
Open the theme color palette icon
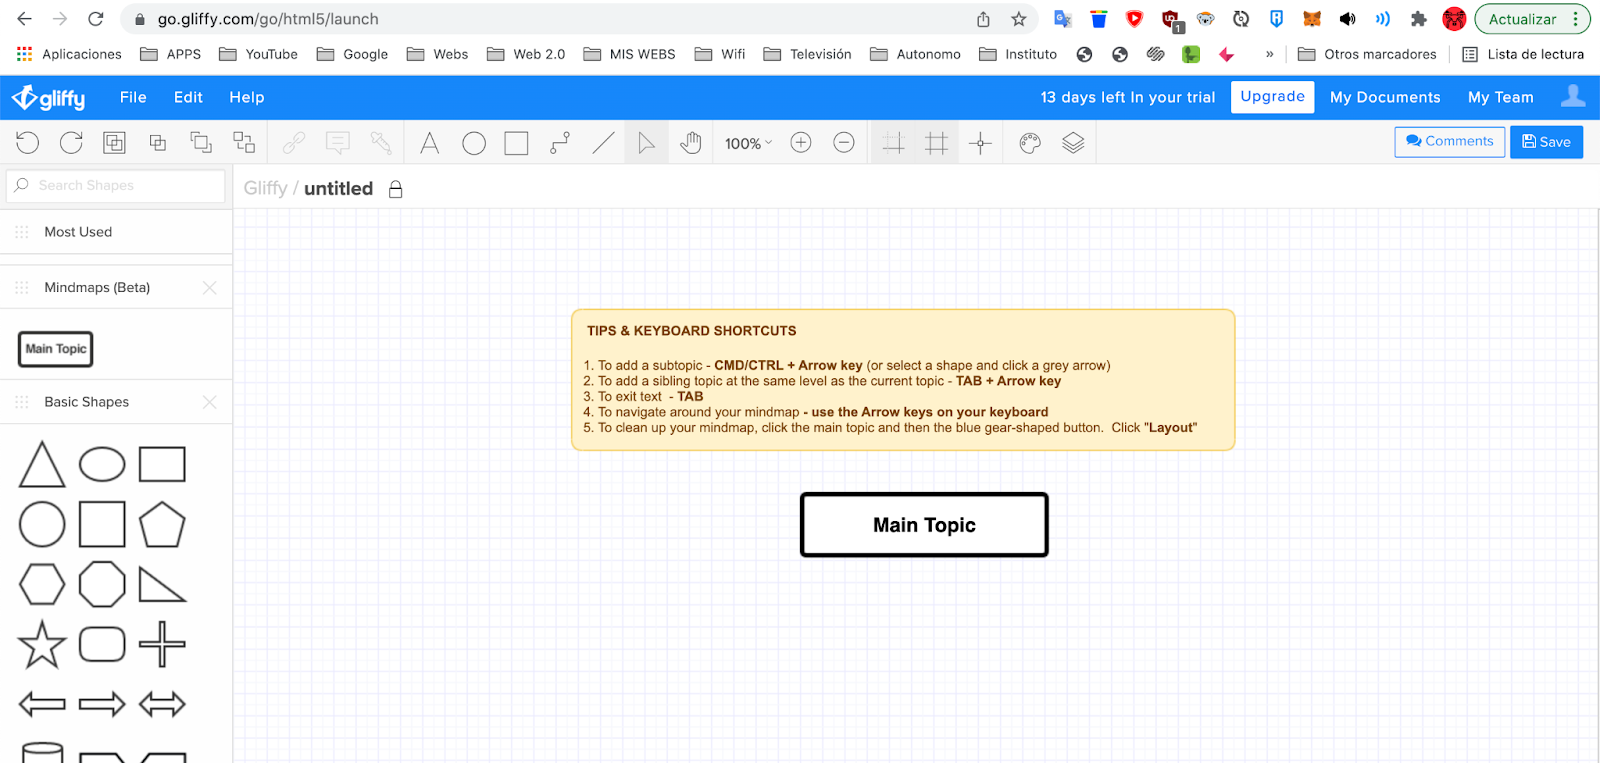[1030, 143]
